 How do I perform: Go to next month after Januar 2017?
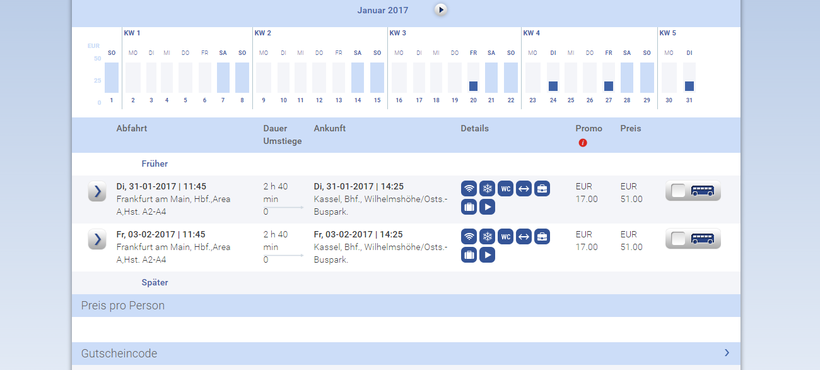click(441, 9)
